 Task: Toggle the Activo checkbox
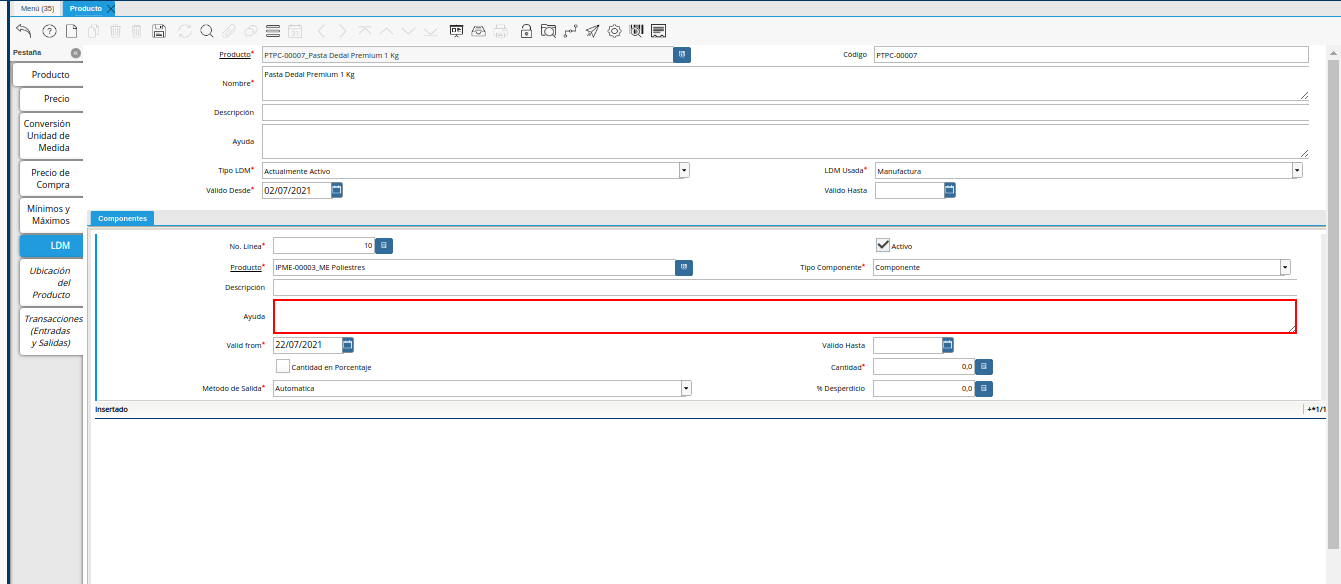(x=883, y=245)
